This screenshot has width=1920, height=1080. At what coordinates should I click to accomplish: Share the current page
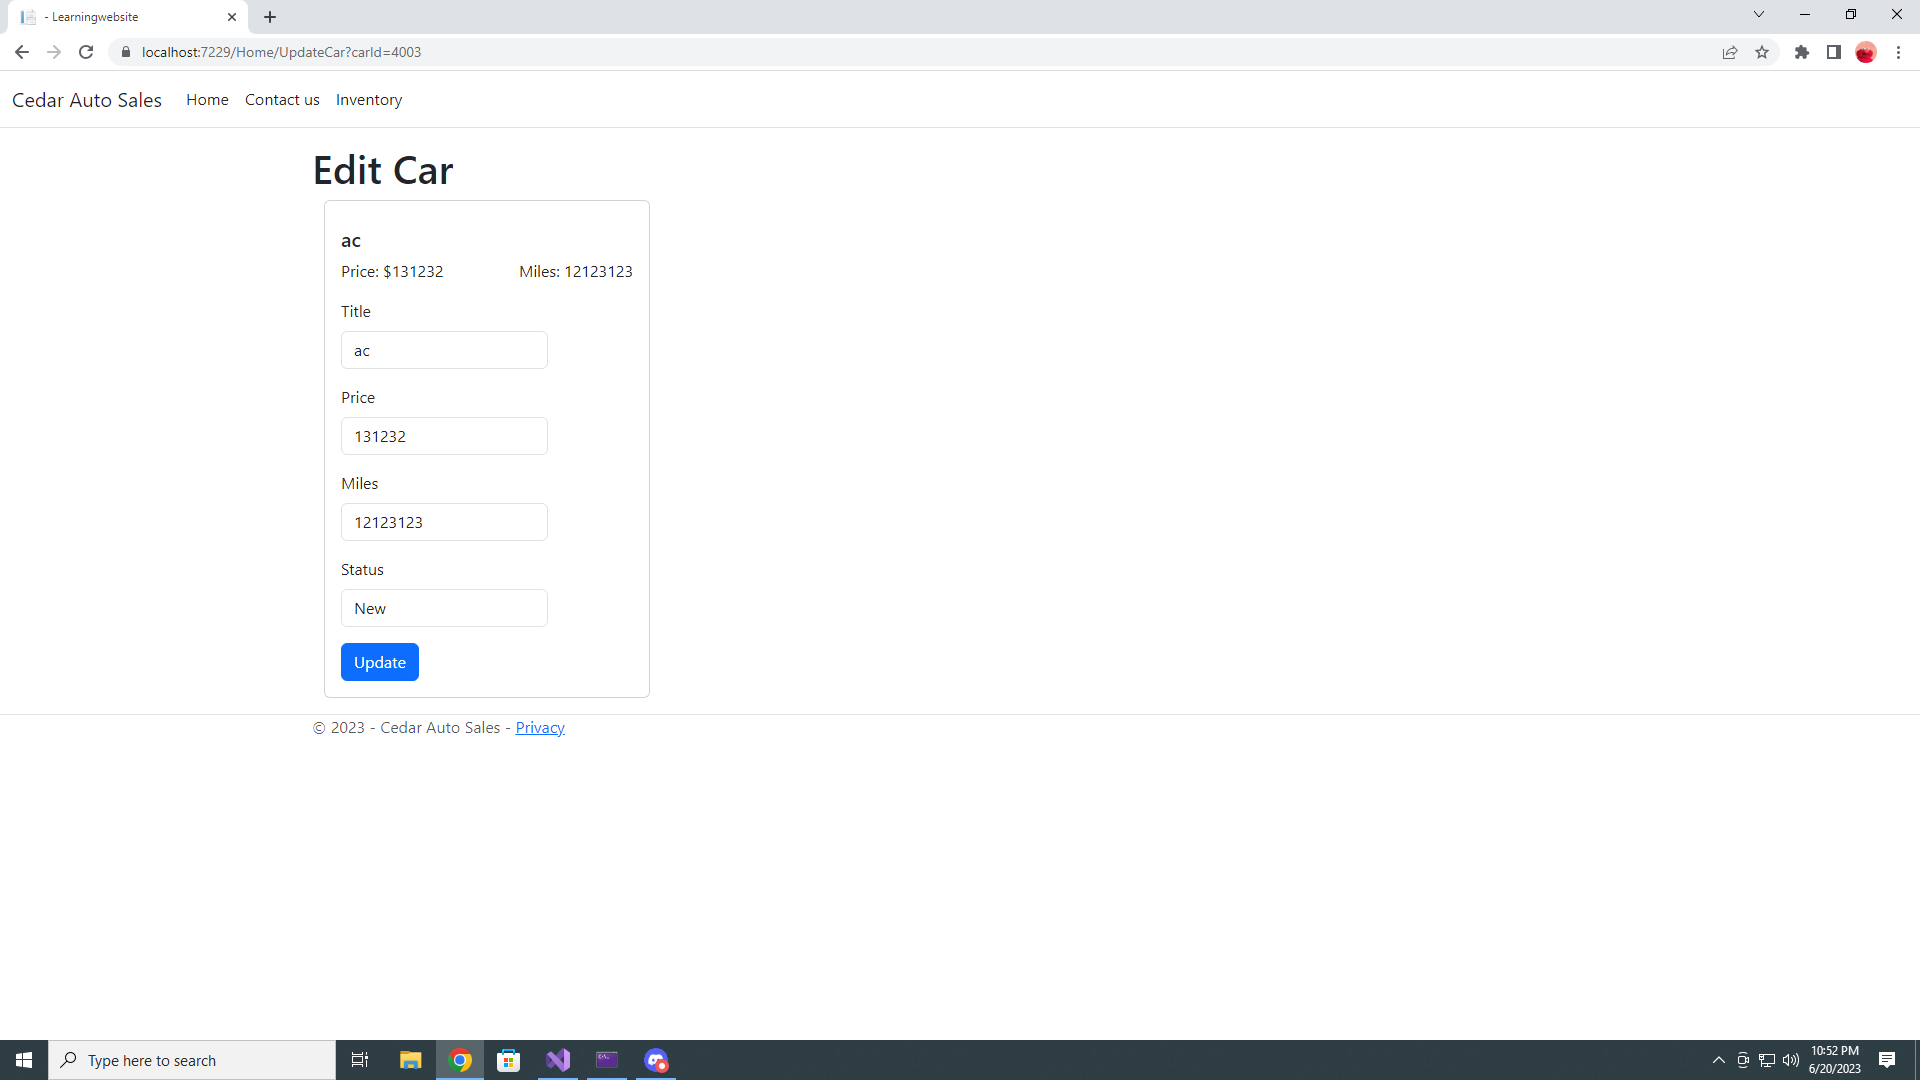click(x=1730, y=52)
